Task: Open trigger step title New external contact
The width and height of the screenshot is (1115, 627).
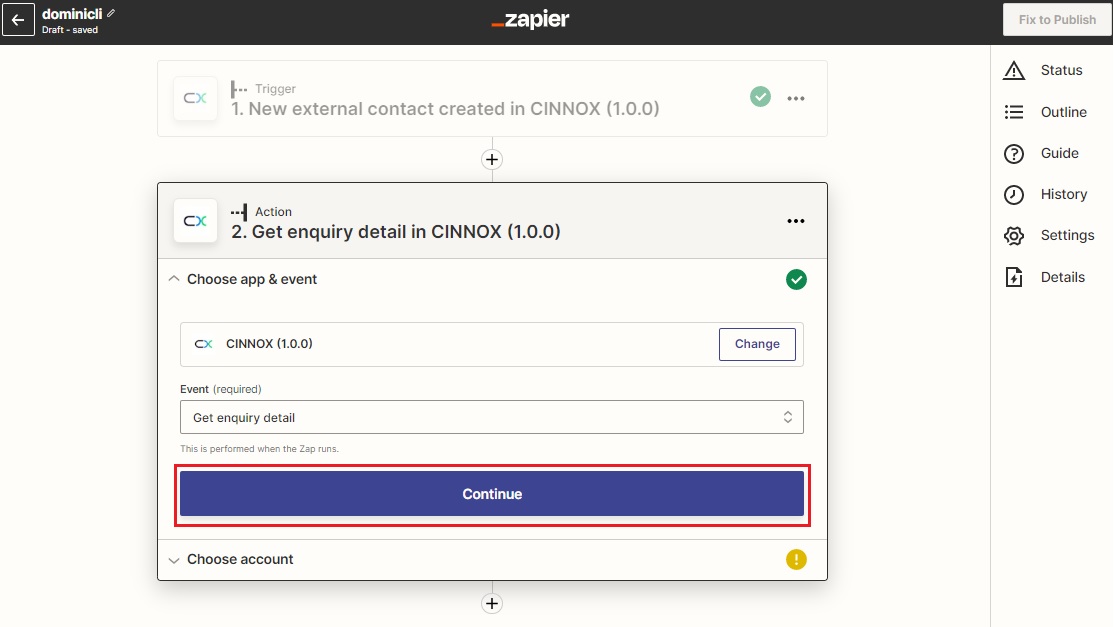Action: [445, 109]
